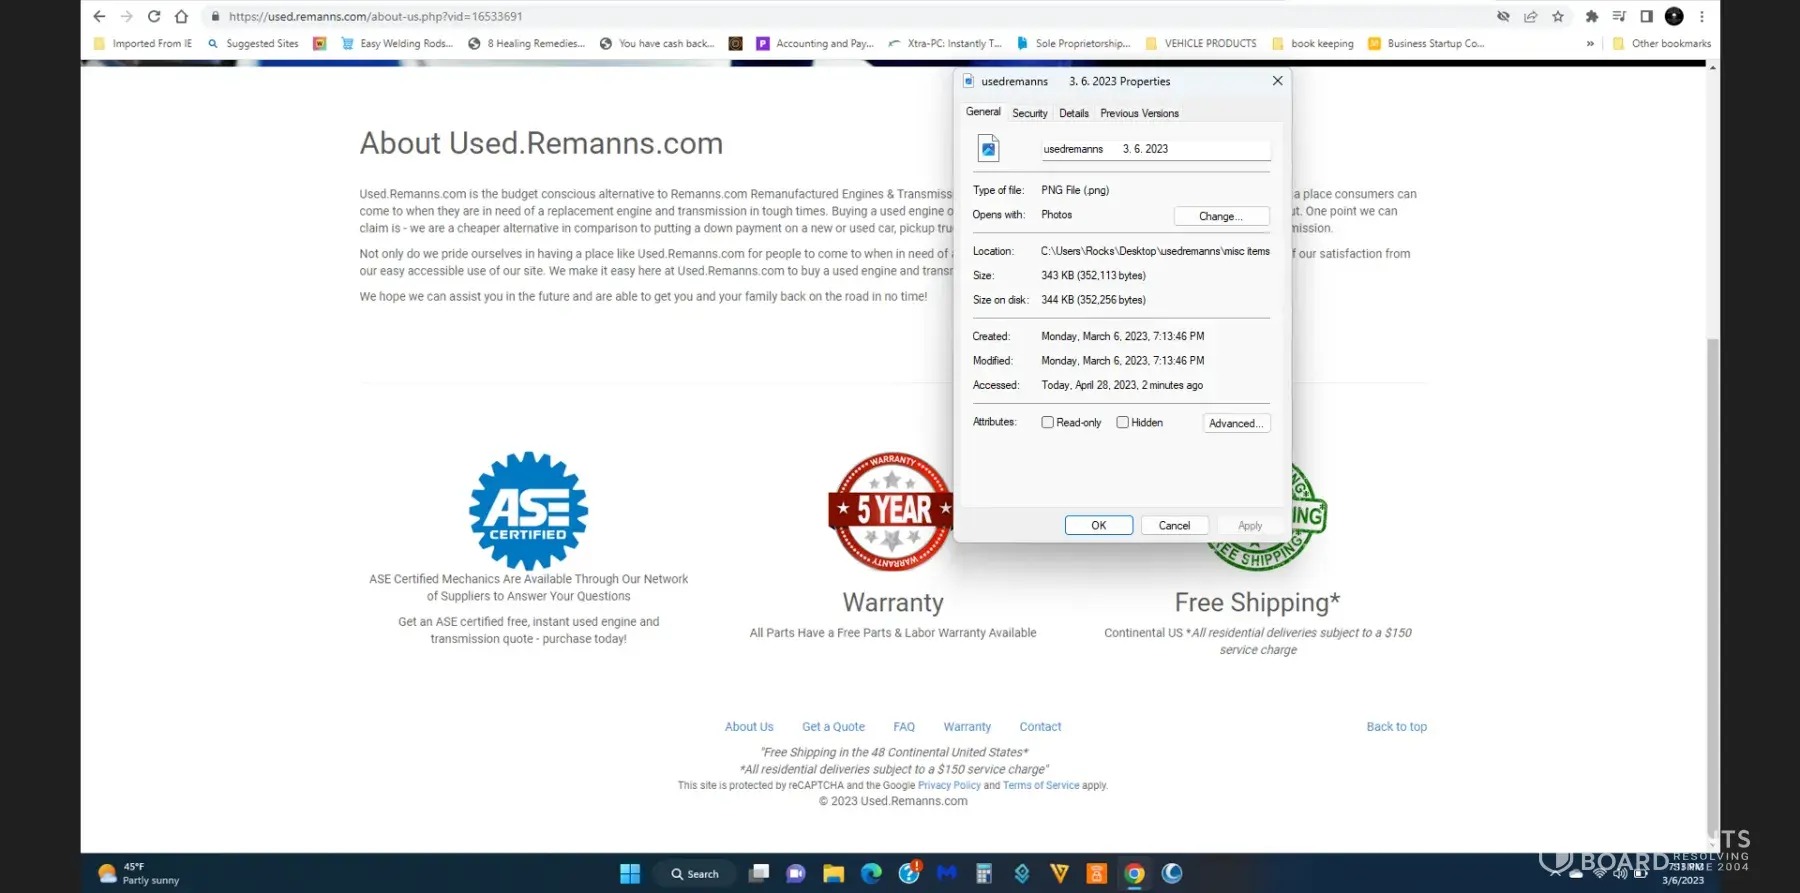The width and height of the screenshot is (1800, 893).
Task: Open the Warranty footer link
Action: (x=967, y=727)
